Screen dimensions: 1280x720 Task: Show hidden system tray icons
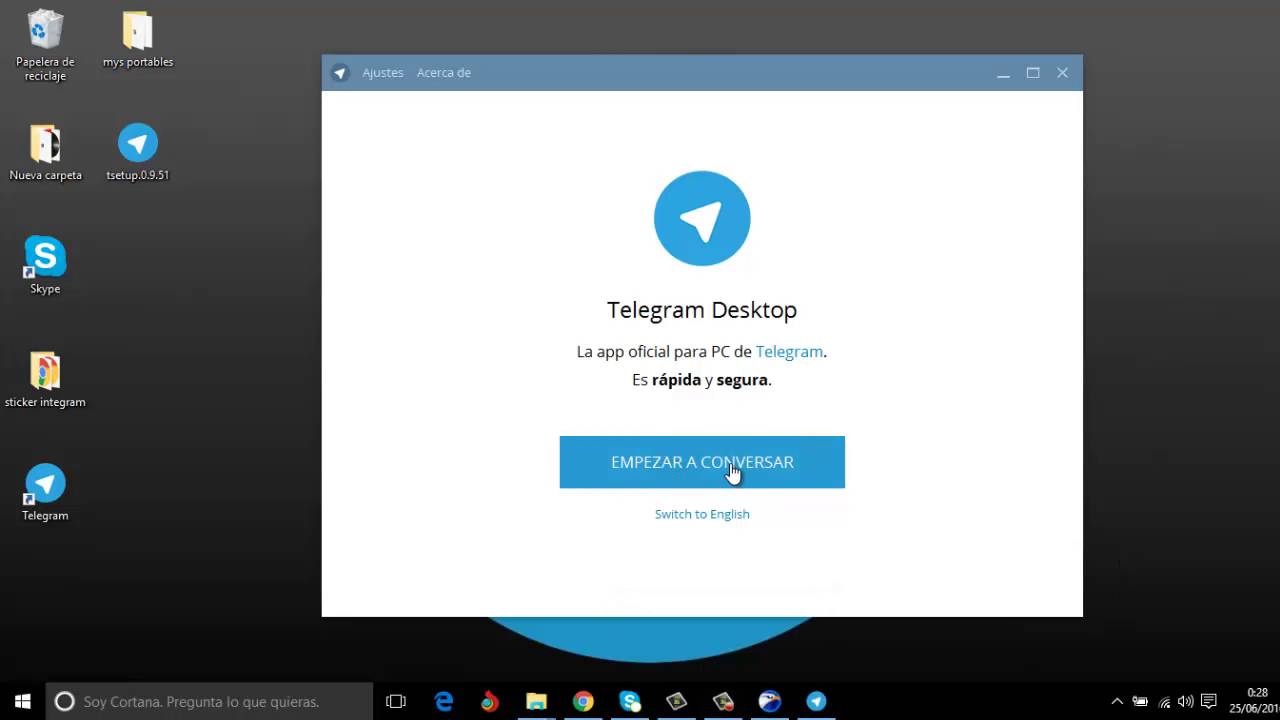(x=1117, y=701)
